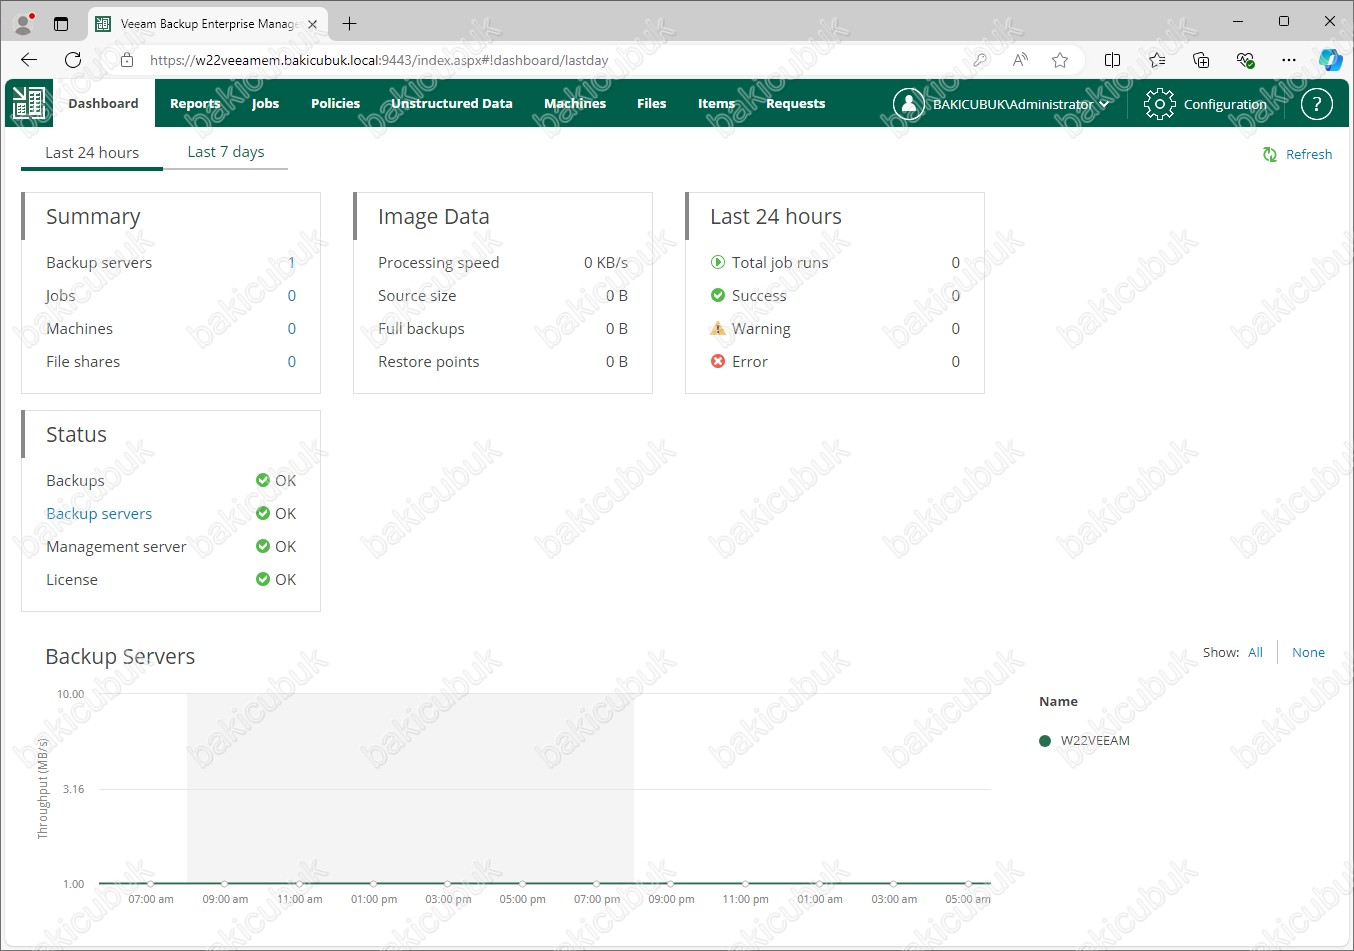Open the Backup servers link under Status
1354x951 pixels.
[99, 513]
